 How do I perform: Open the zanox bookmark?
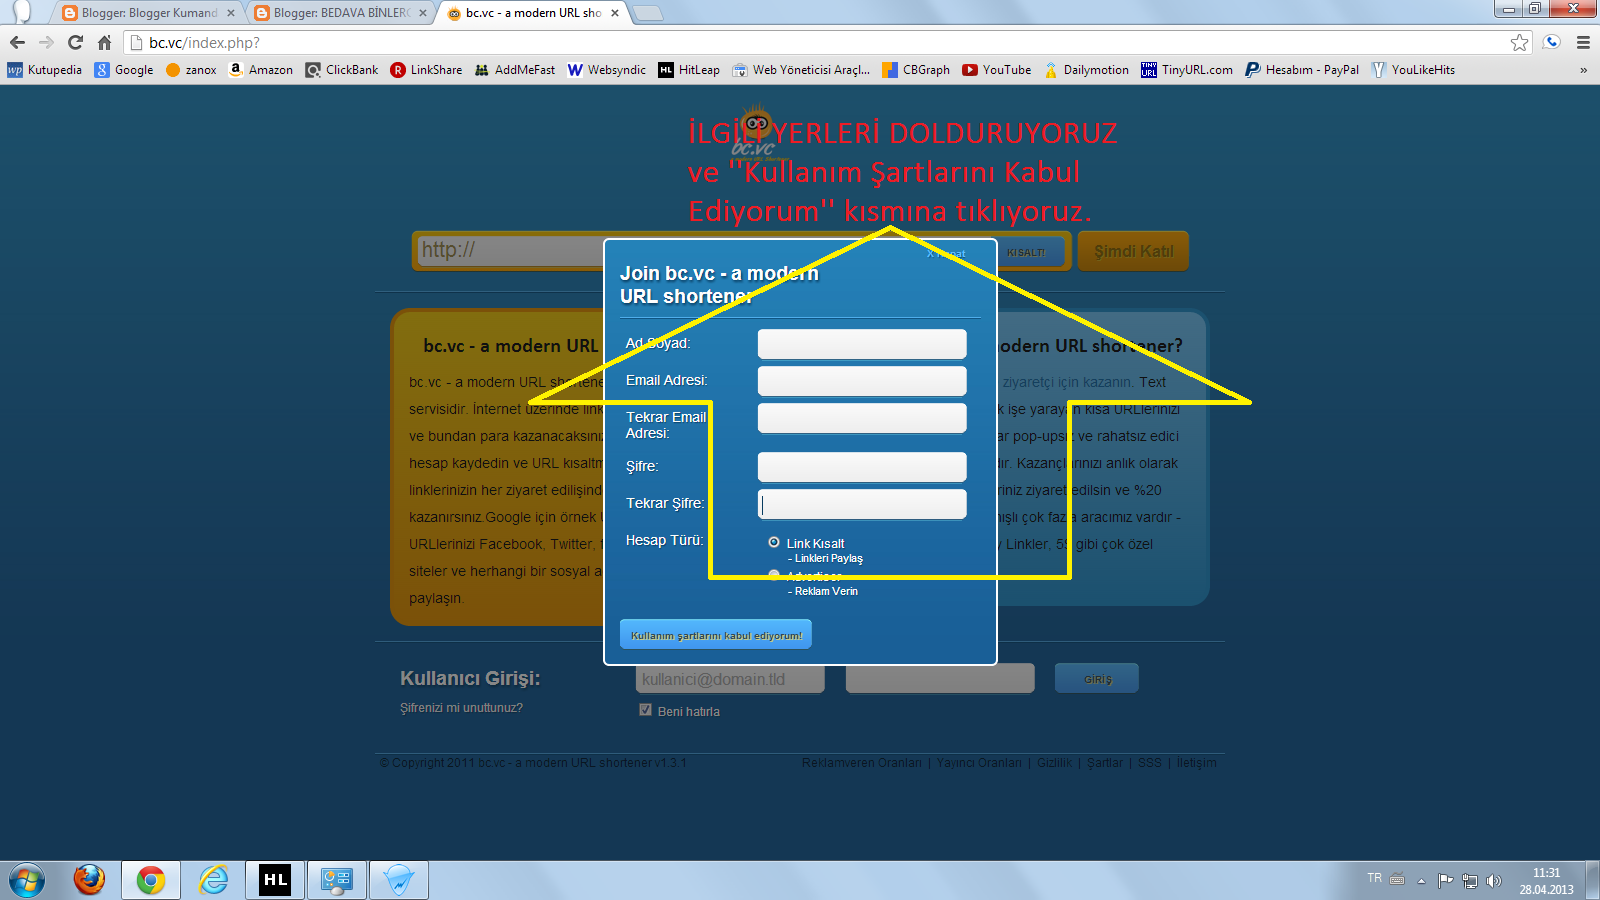[x=191, y=70]
